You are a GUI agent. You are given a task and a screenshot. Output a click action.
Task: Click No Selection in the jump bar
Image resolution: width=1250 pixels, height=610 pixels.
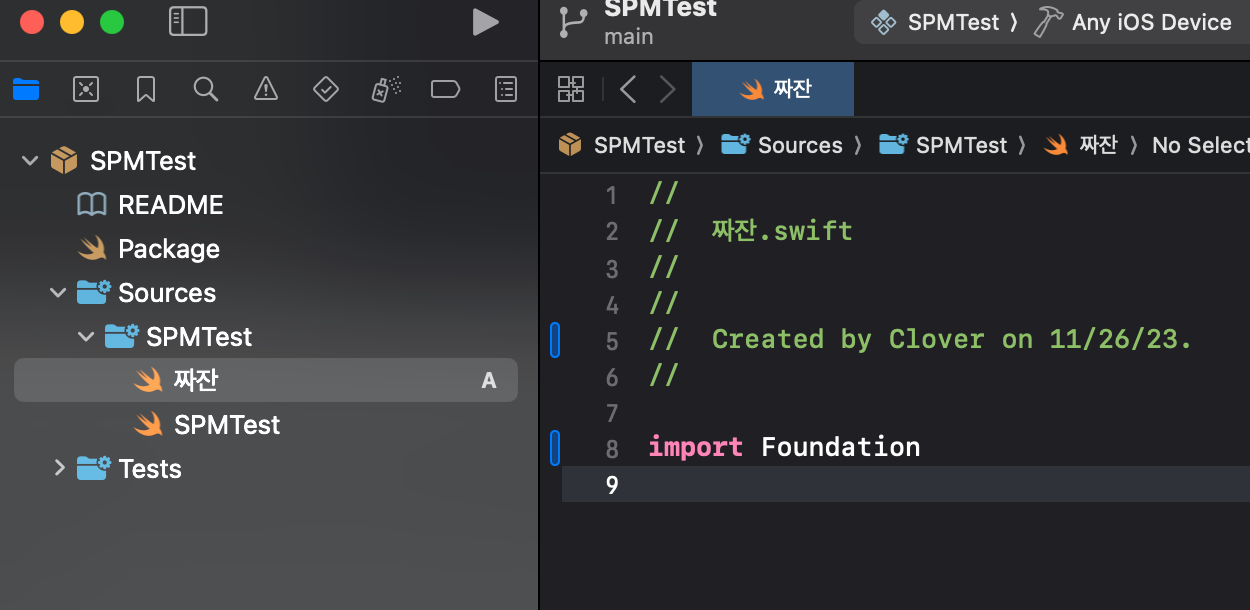1200,145
